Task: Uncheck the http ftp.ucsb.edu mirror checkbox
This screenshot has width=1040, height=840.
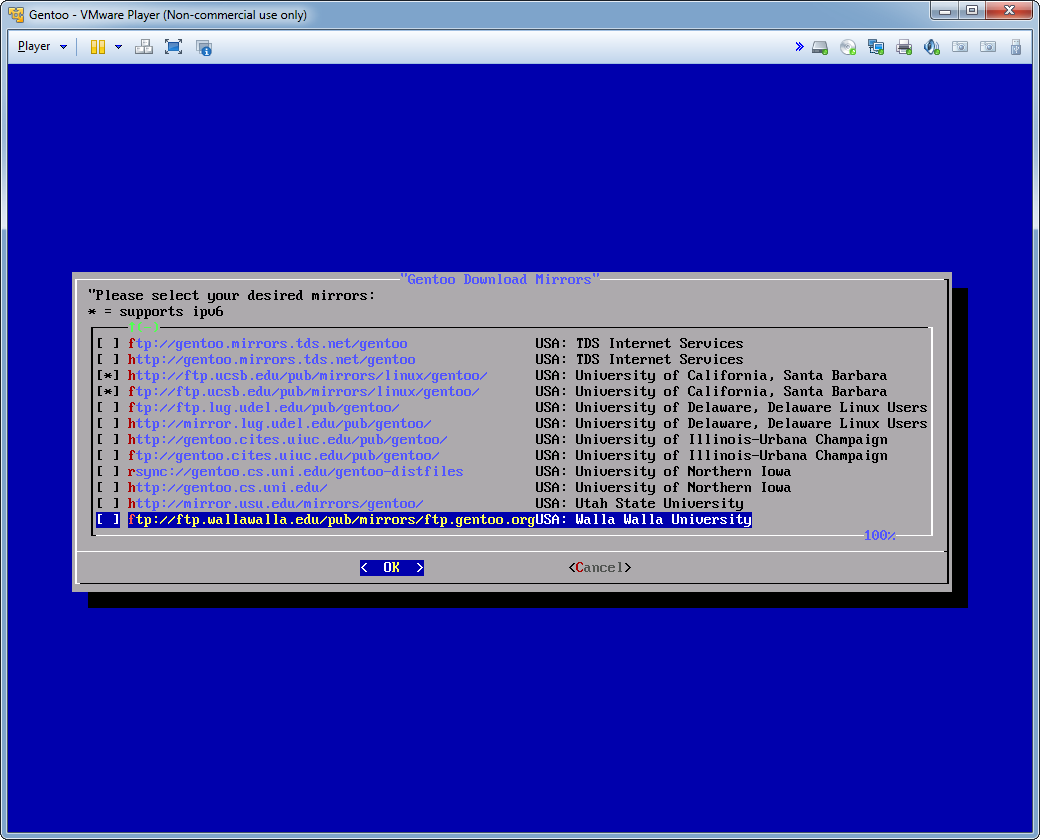Action: pyautogui.click(x=107, y=376)
